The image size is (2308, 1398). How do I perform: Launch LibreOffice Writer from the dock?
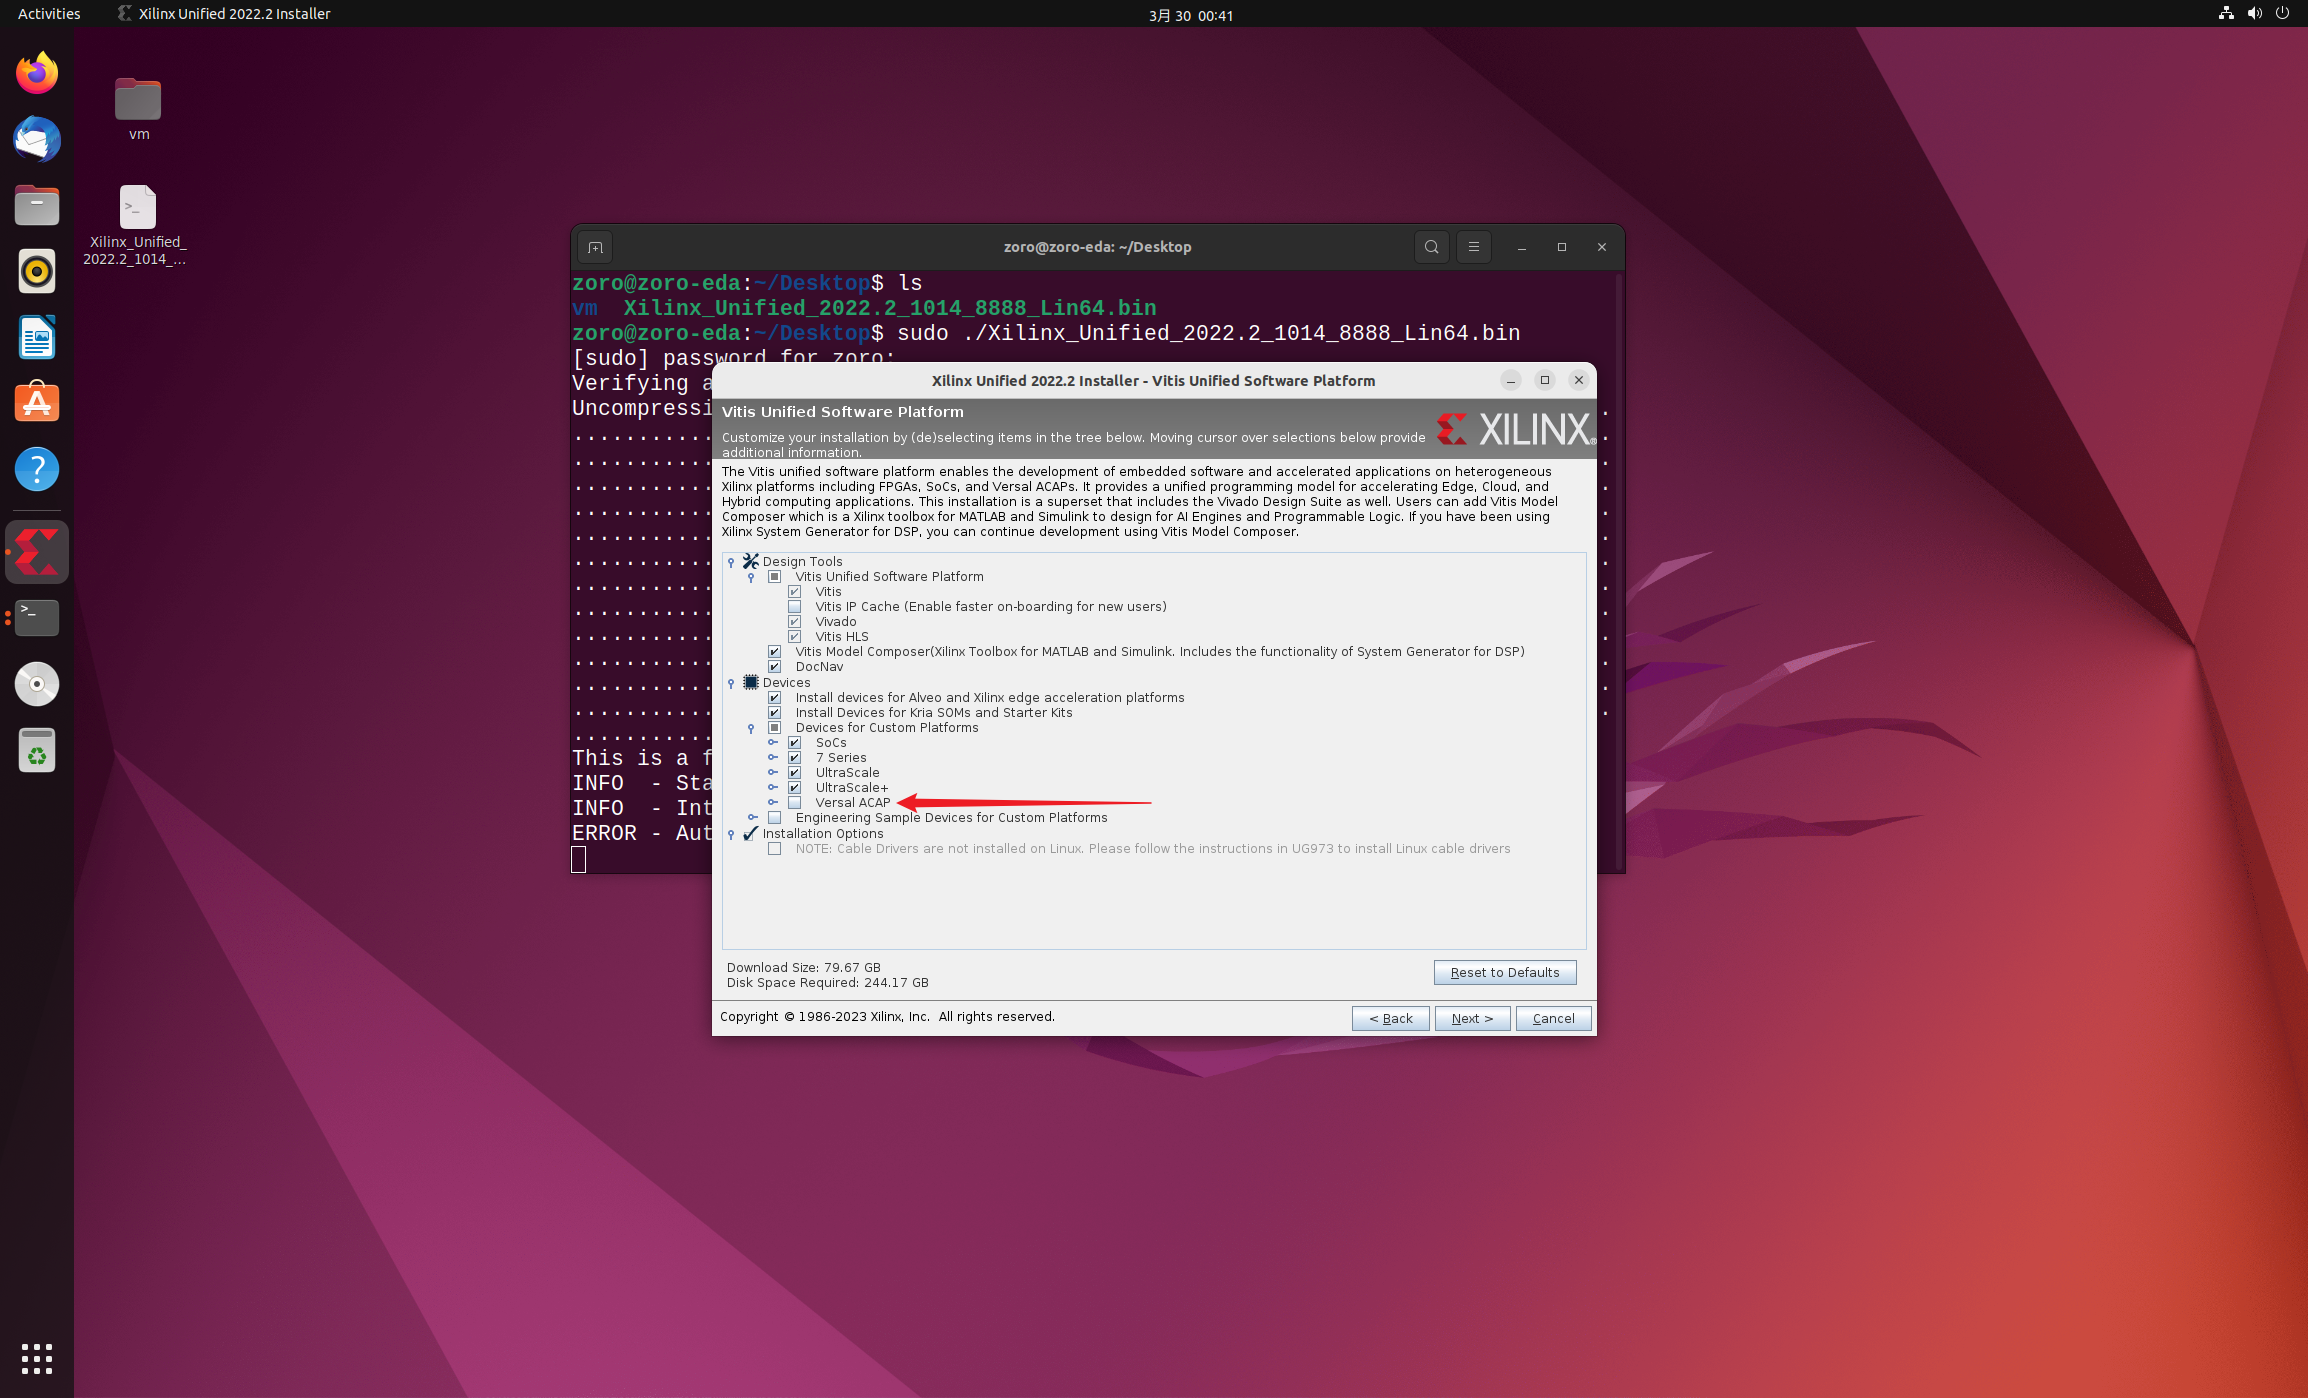37,337
